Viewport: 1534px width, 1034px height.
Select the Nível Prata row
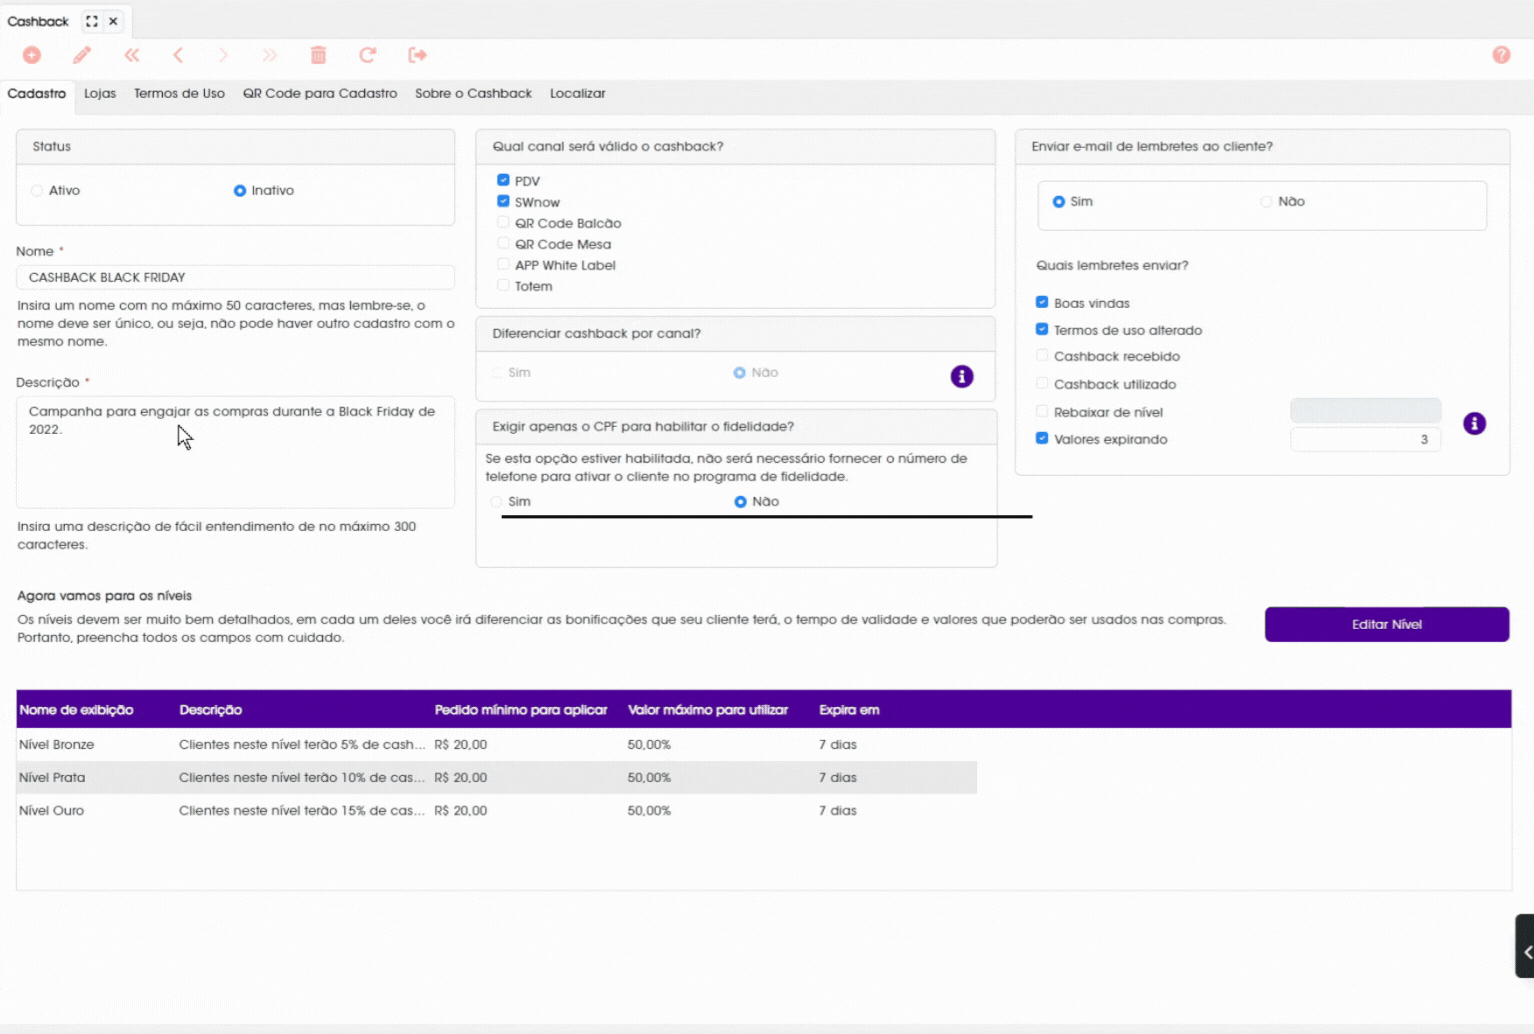(x=496, y=777)
